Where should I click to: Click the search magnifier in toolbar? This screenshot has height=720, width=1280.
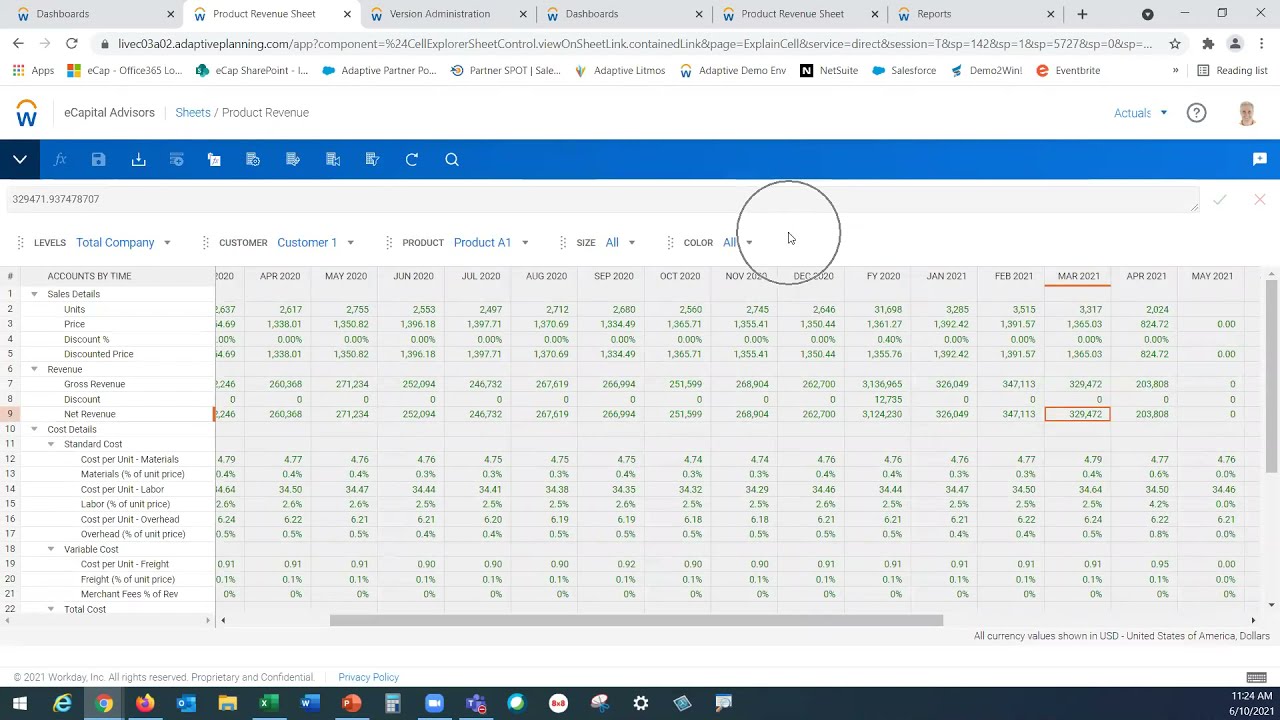(x=452, y=159)
